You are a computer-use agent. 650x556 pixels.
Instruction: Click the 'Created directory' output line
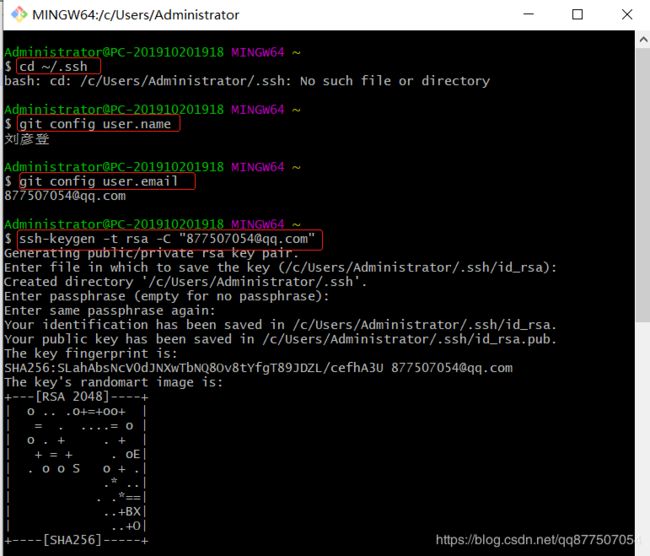click(186, 282)
